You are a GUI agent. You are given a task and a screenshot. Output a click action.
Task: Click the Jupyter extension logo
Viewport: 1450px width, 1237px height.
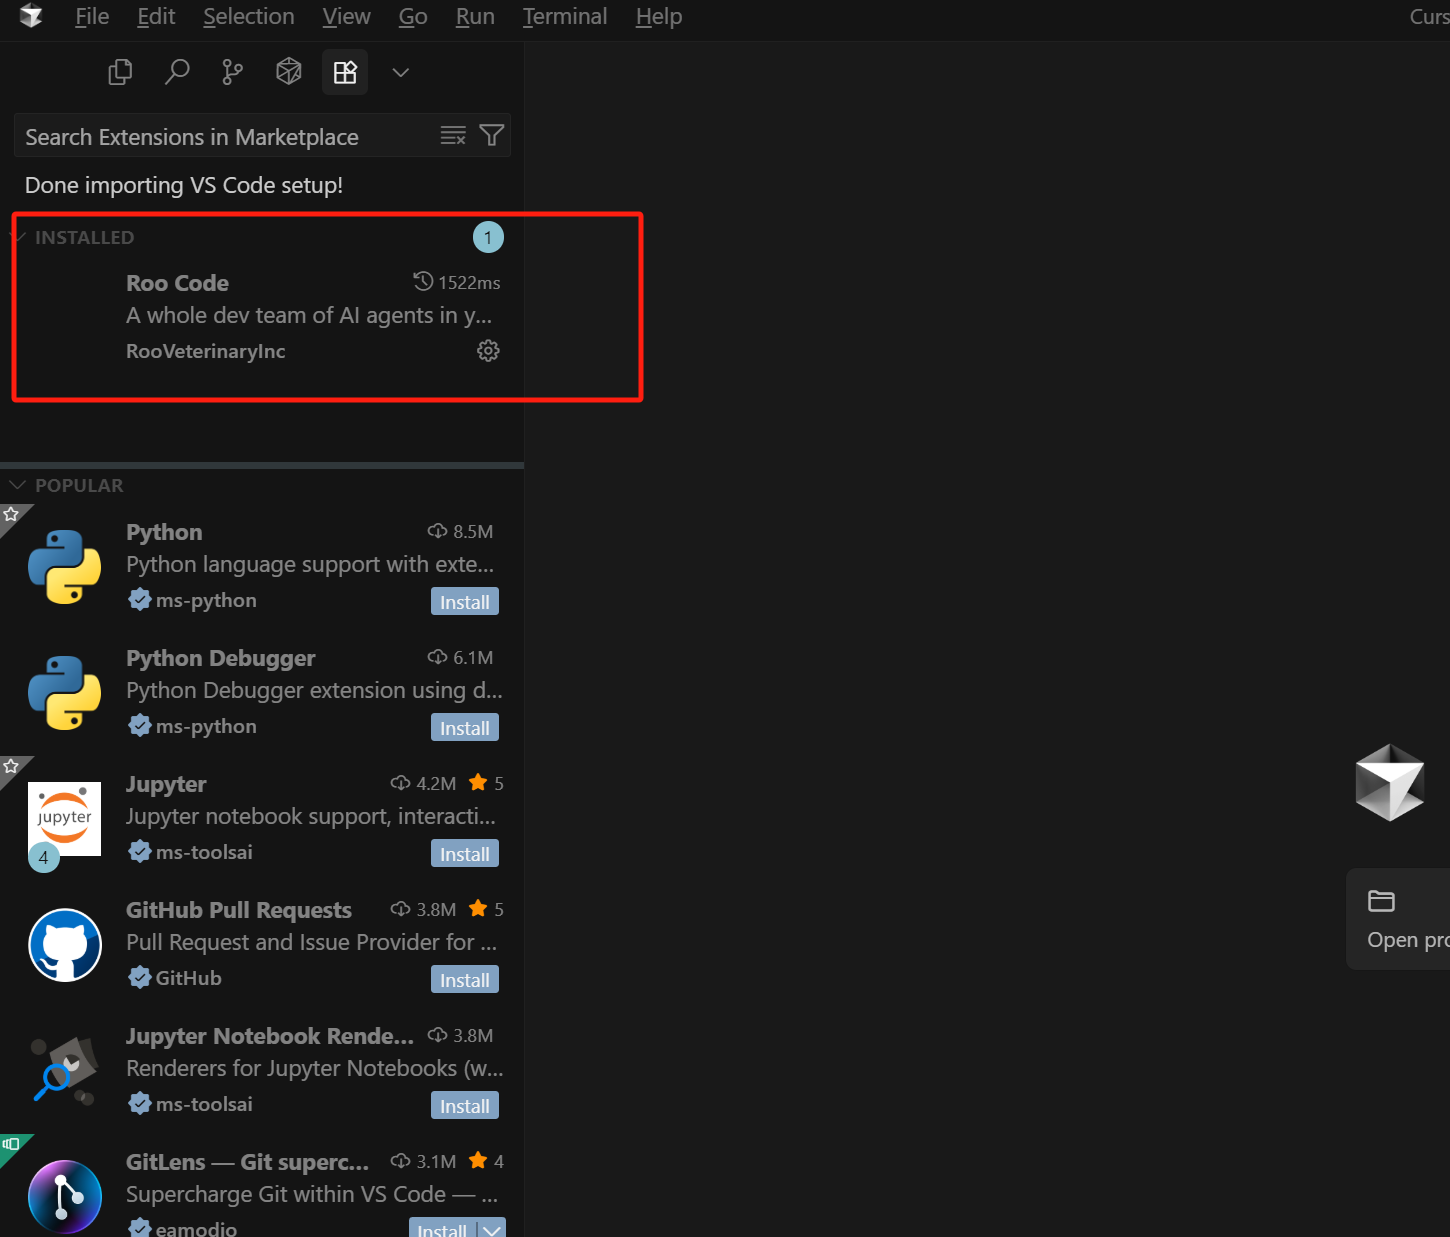point(65,819)
